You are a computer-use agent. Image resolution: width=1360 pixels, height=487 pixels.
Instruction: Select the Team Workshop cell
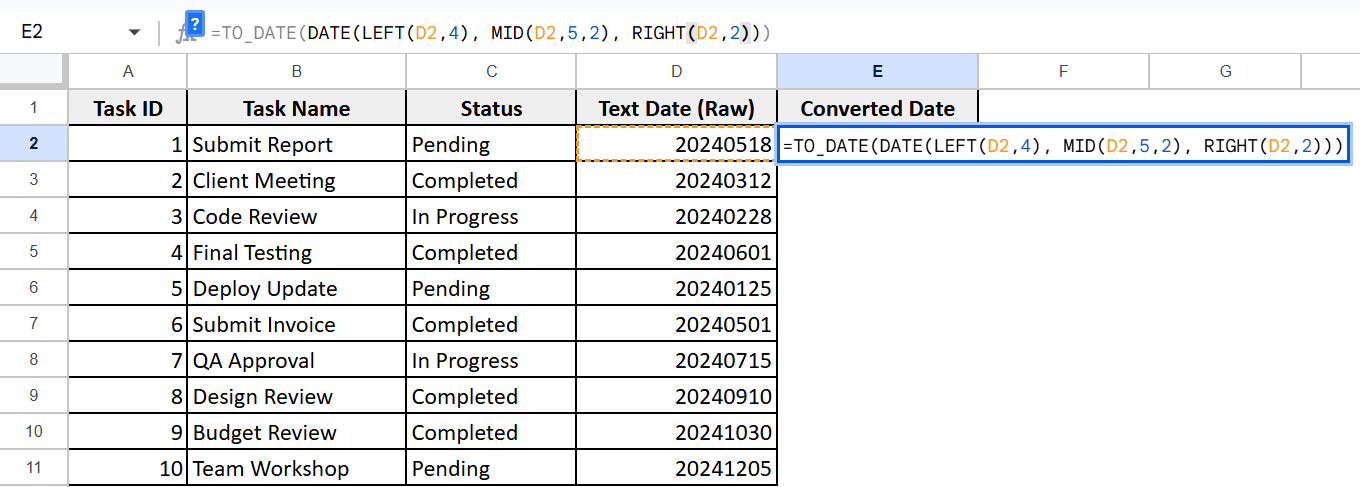pyautogui.click(x=297, y=468)
